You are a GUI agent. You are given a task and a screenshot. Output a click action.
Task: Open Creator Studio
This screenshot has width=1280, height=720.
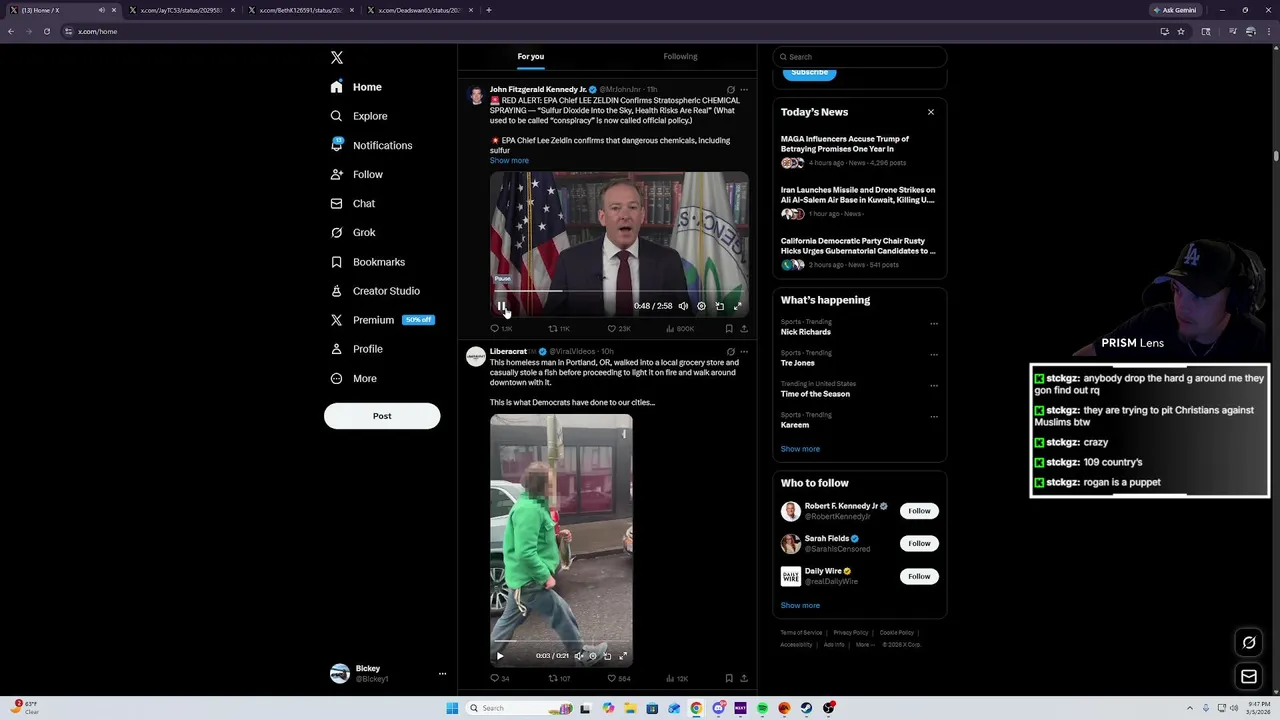[x=375, y=291]
